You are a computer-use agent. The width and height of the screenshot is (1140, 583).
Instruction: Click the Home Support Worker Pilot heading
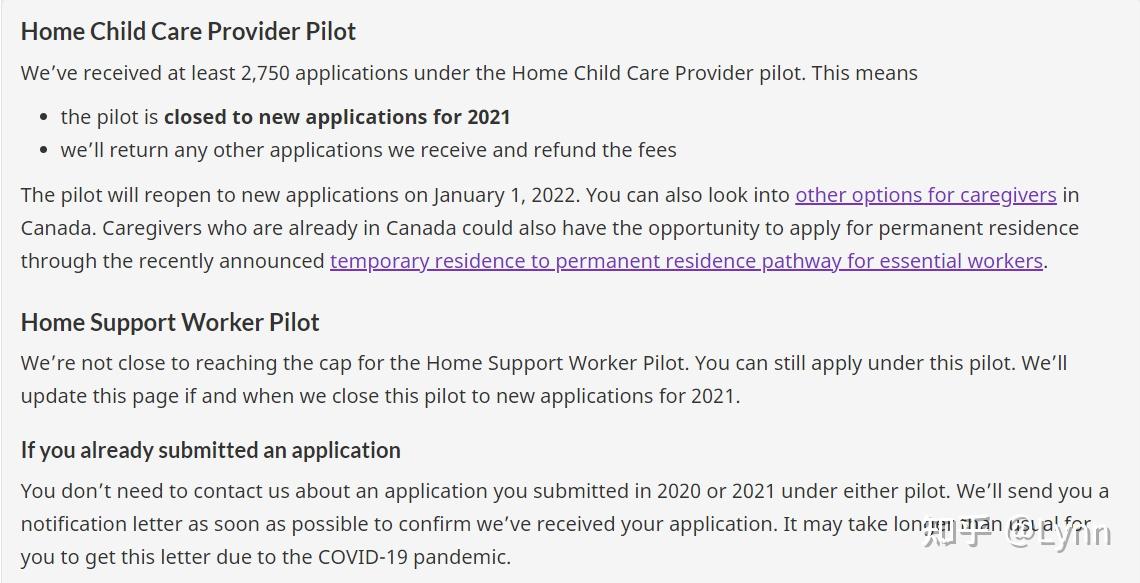(x=170, y=322)
